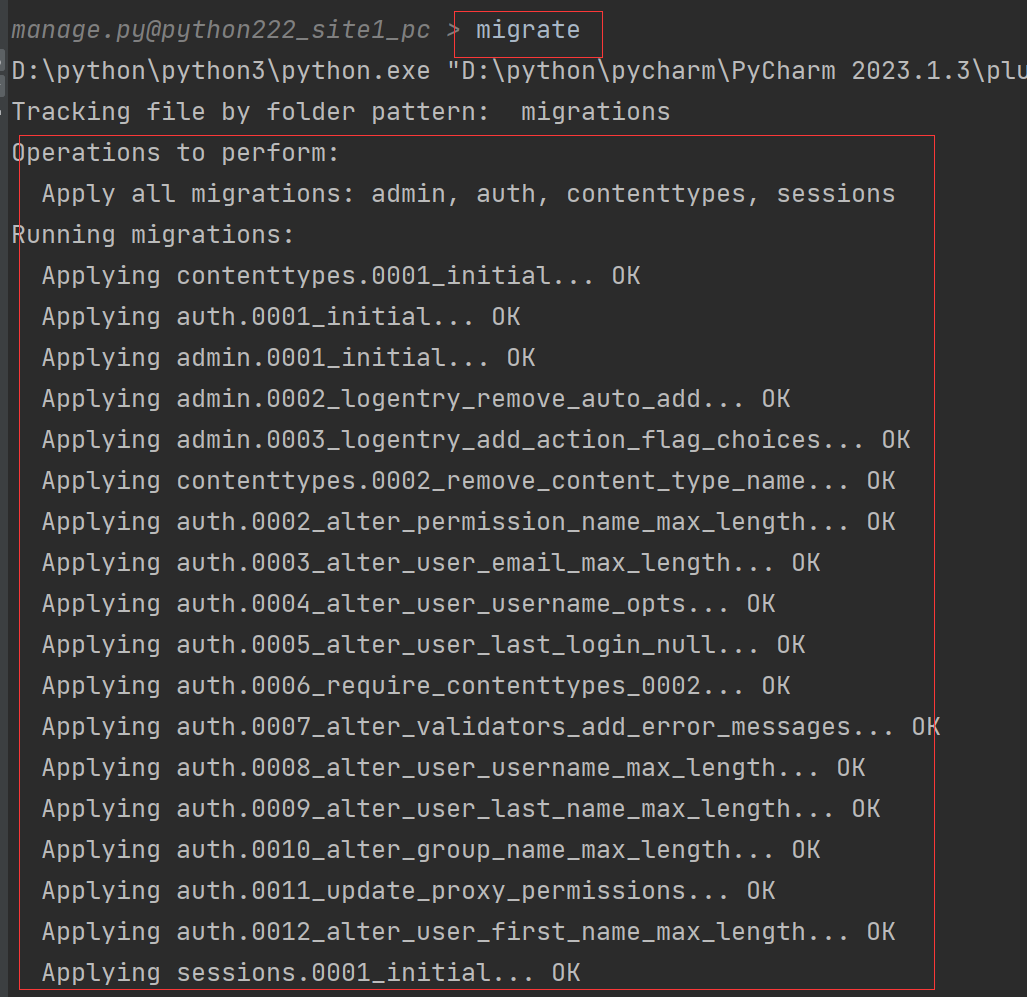Image resolution: width=1027 pixels, height=997 pixels.
Task: Click the admin.0002_logentry_remove_auto_add line
Action: pos(415,399)
